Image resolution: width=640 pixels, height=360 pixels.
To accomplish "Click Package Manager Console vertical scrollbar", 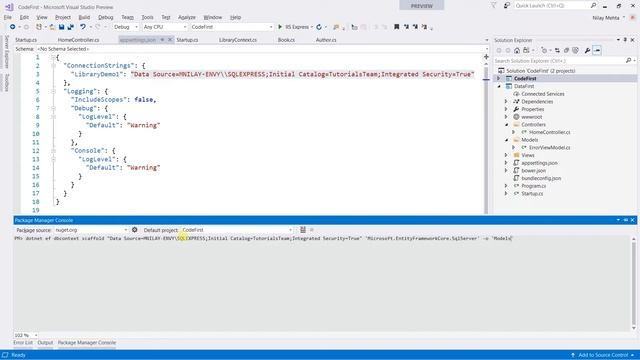I will [x=633, y=283].
